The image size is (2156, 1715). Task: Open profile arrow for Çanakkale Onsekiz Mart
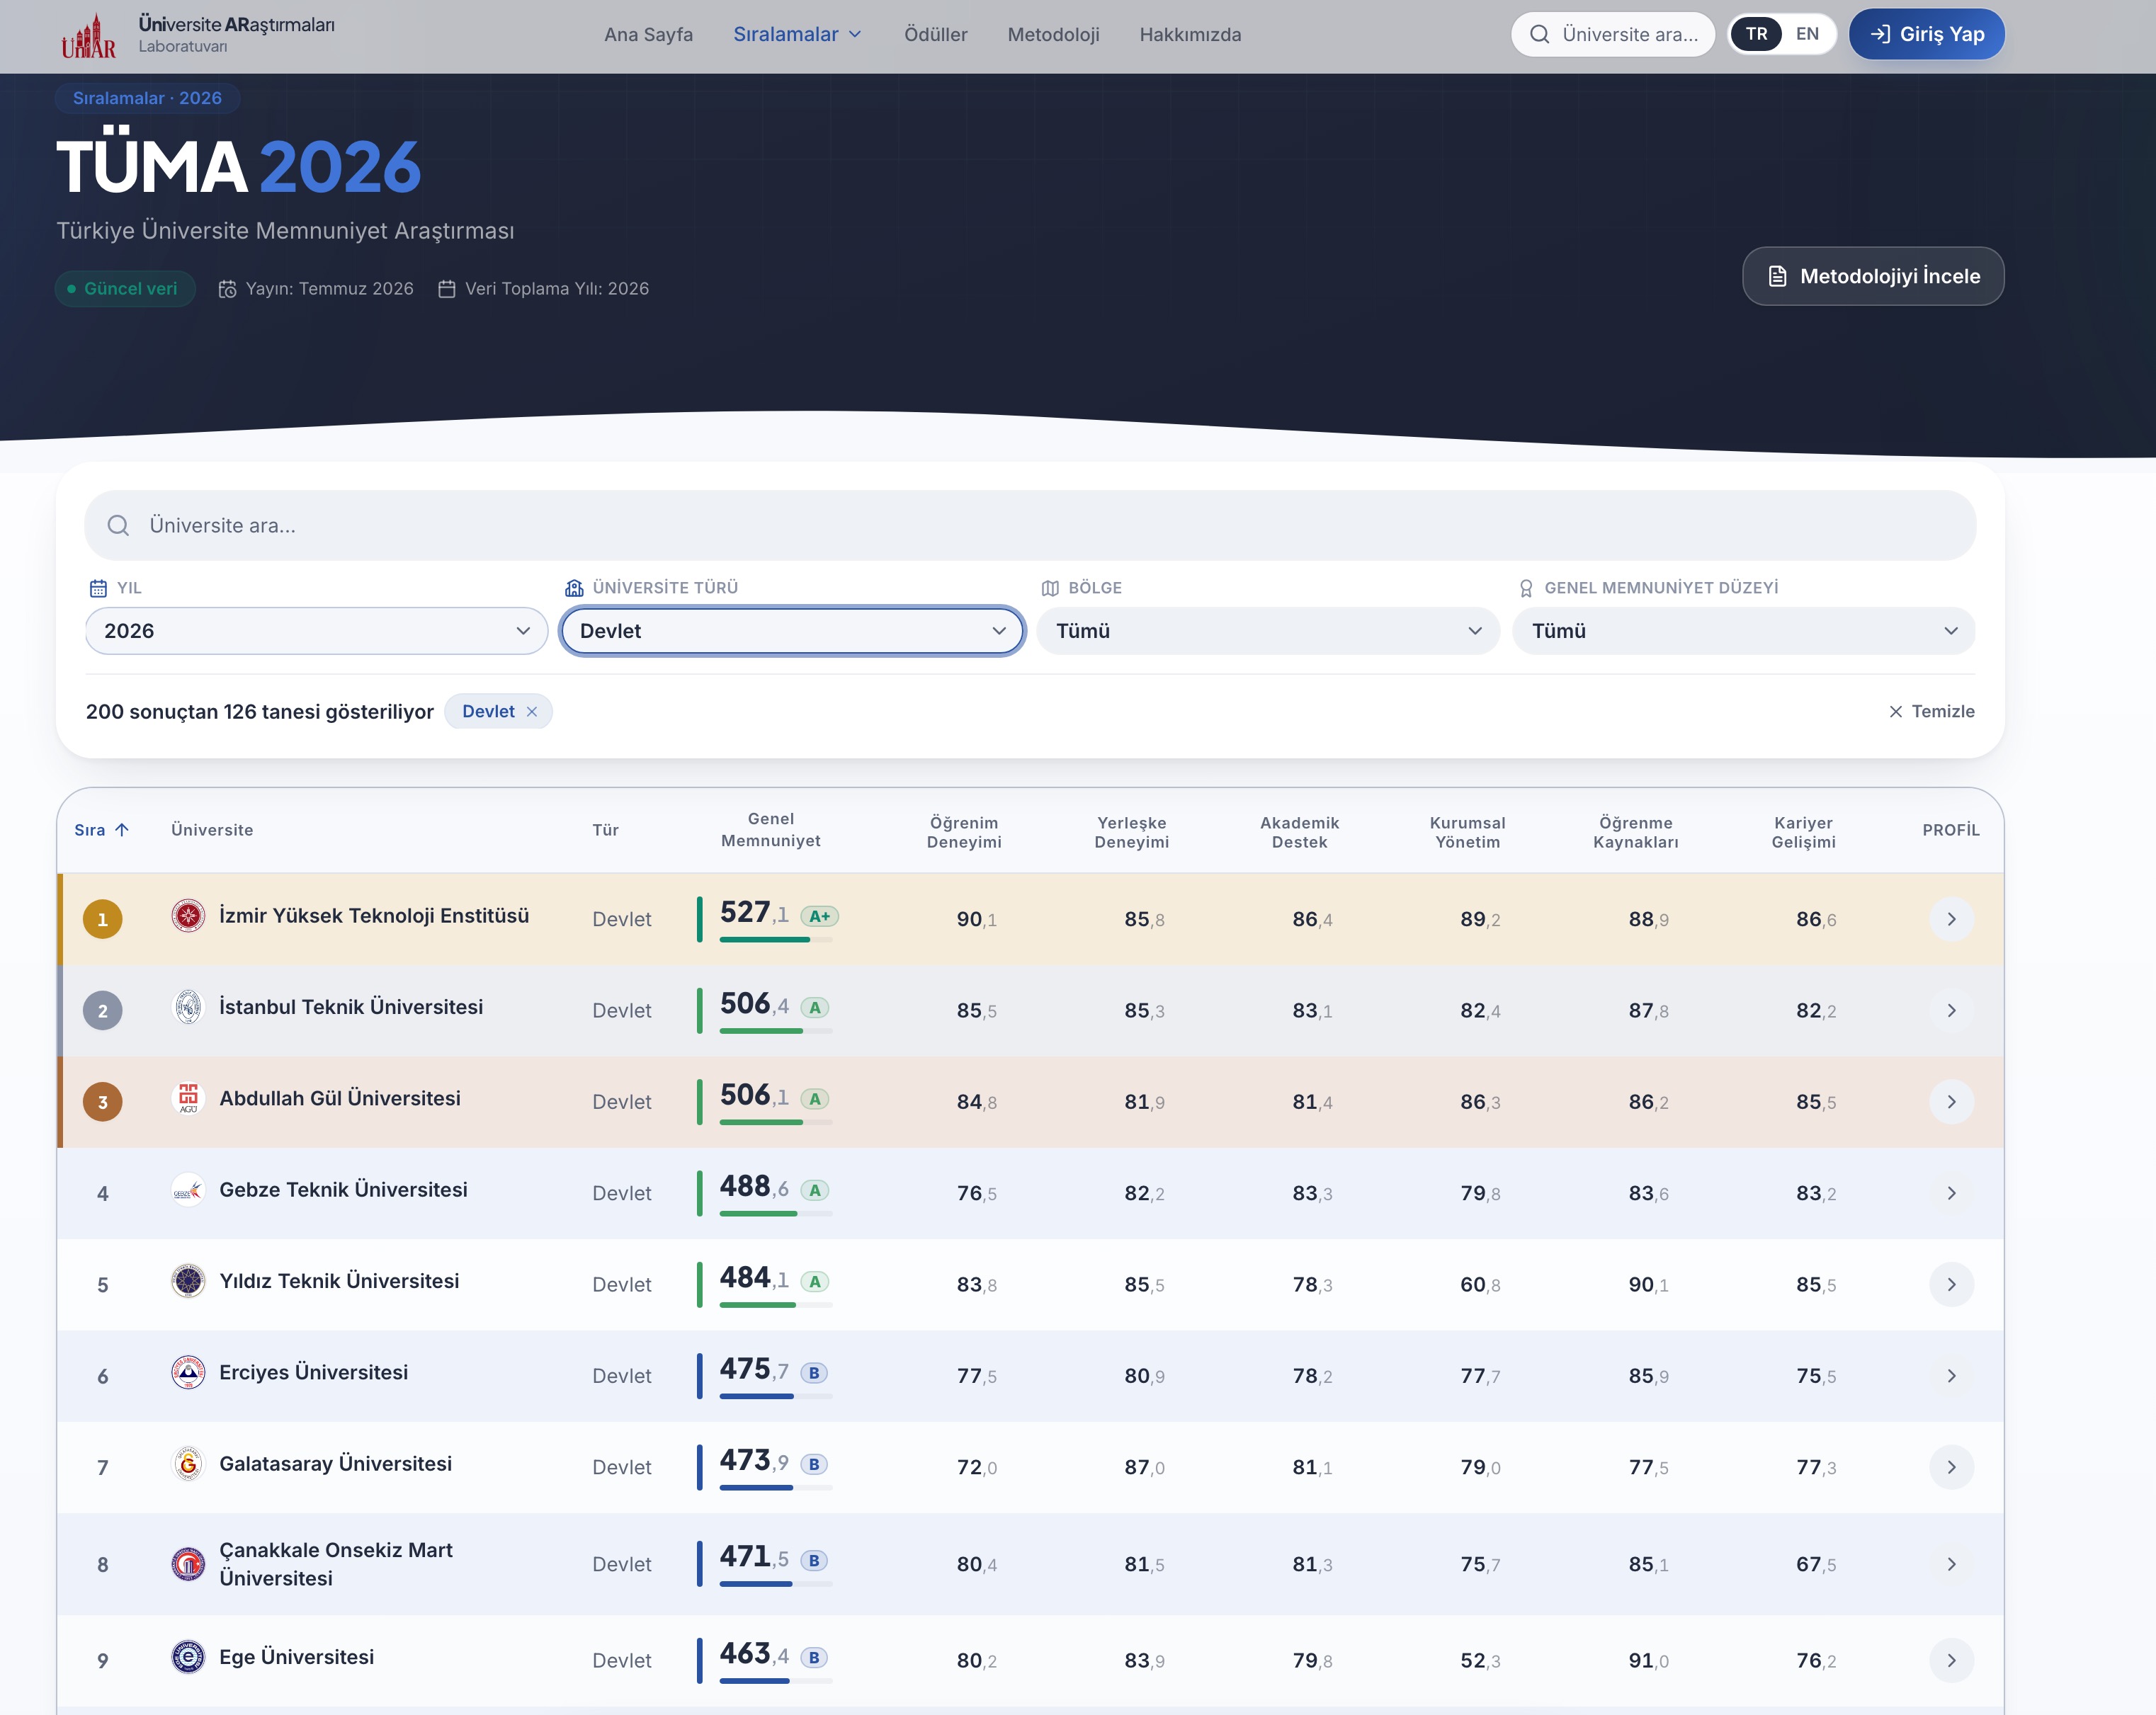coord(1951,1564)
